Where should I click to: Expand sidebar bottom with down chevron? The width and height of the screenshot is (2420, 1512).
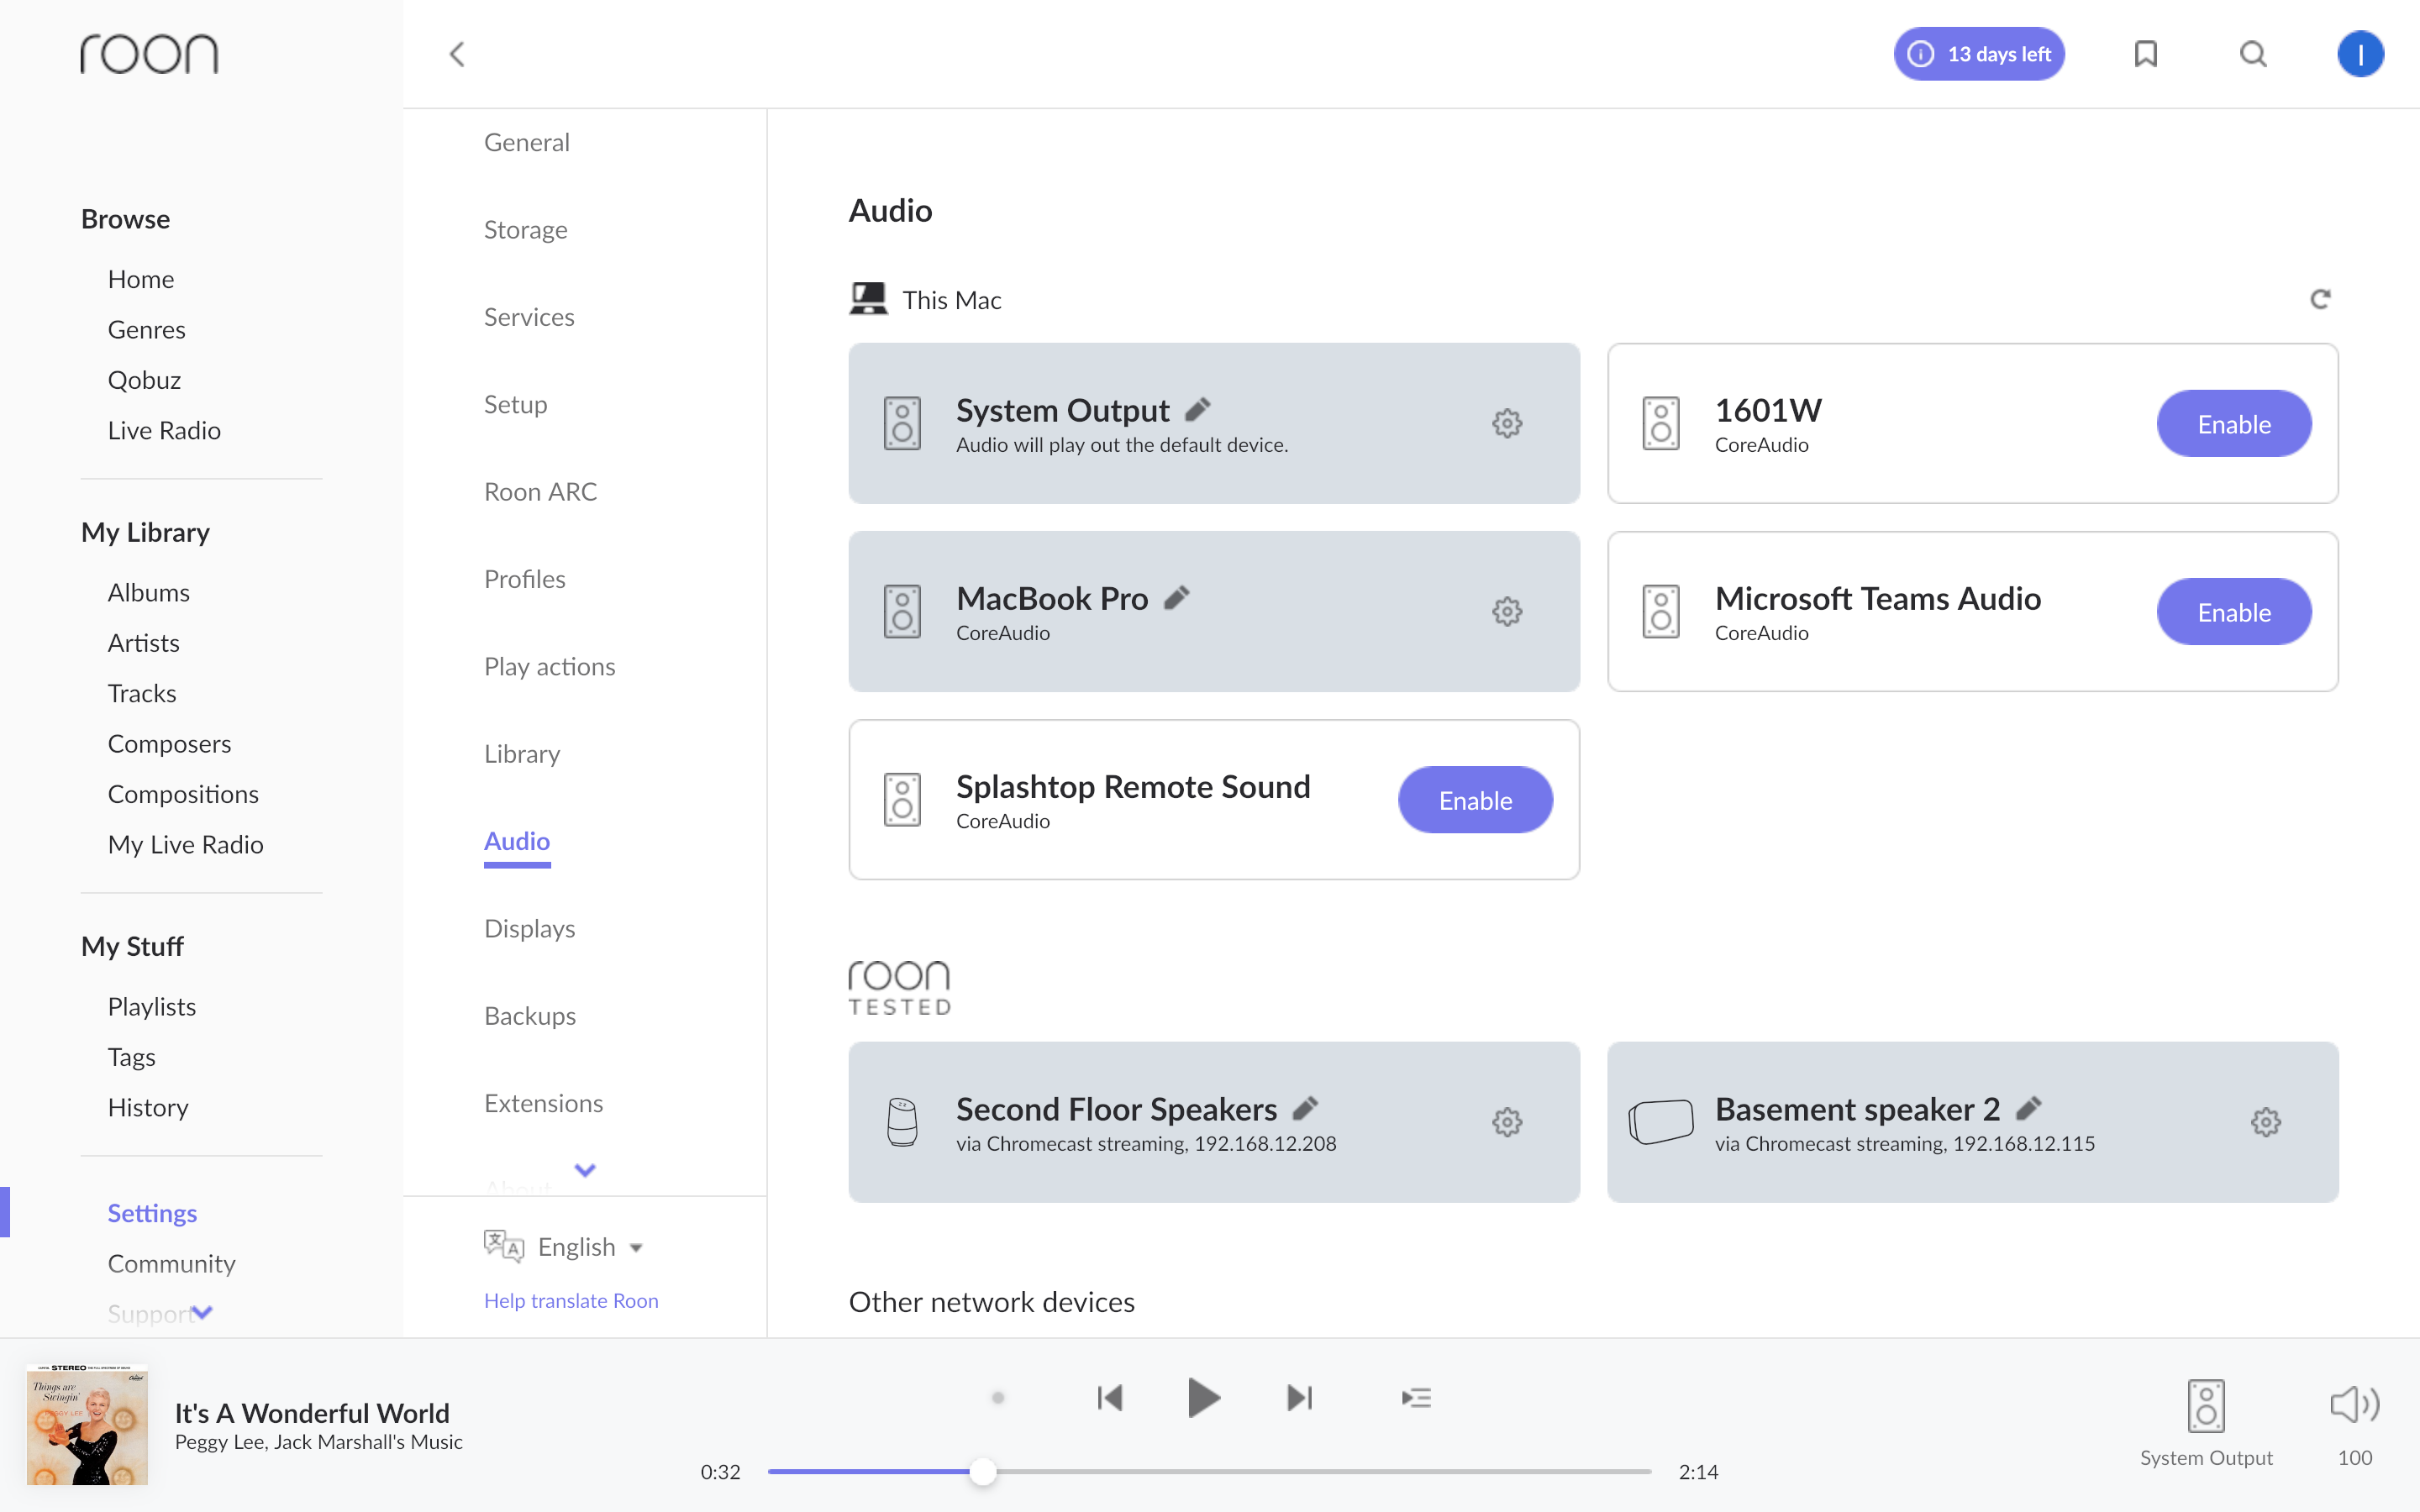(202, 1312)
